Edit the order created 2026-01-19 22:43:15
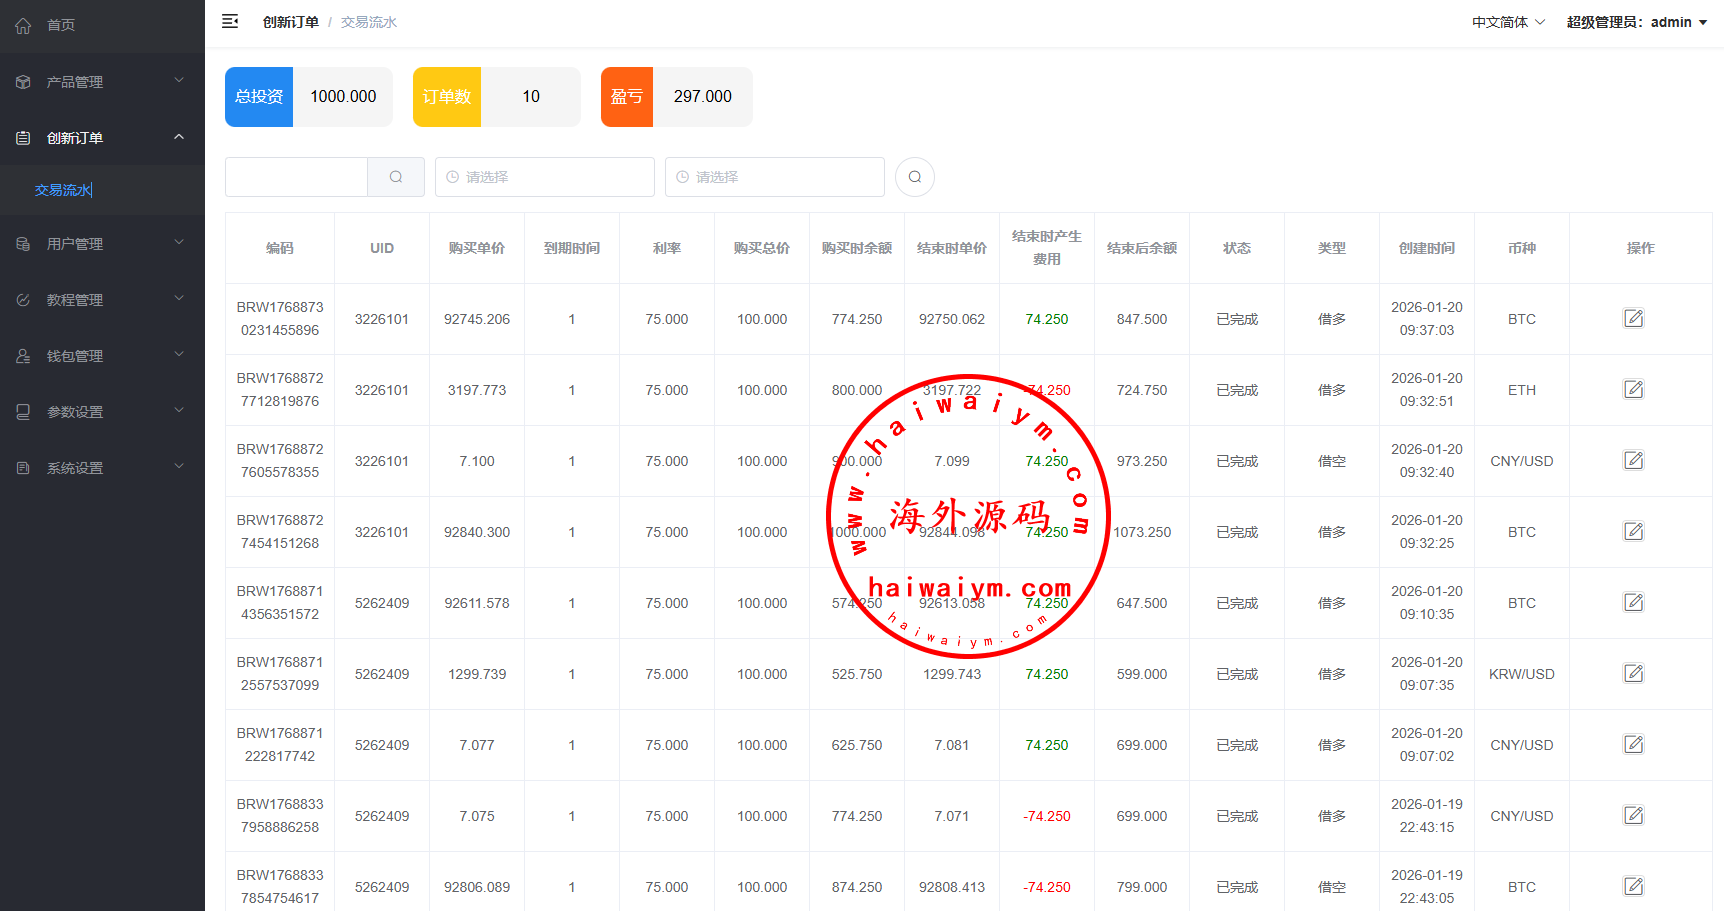 coord(1633,816)
